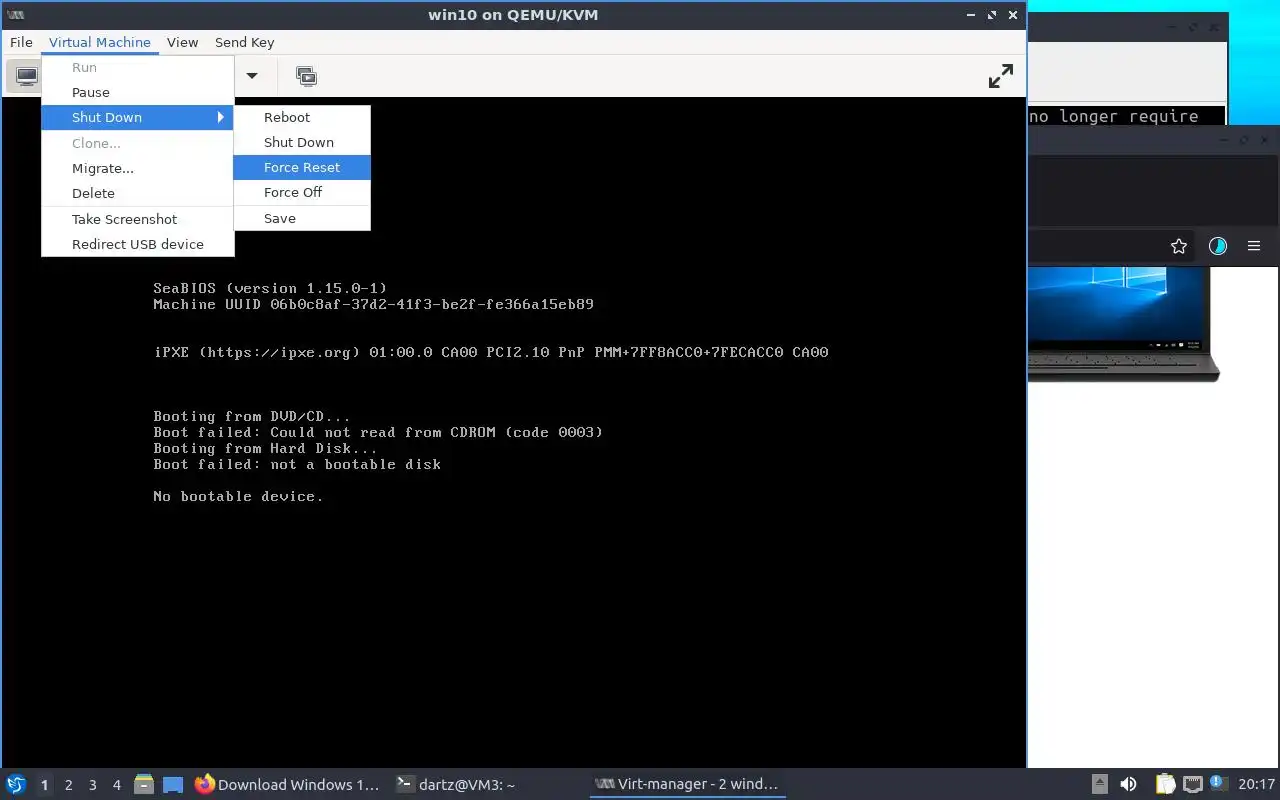Select Pause in Virtual Machine menu
Image resolution: width=1280 pixels, height=800 pixels.
tap(138, 92)
